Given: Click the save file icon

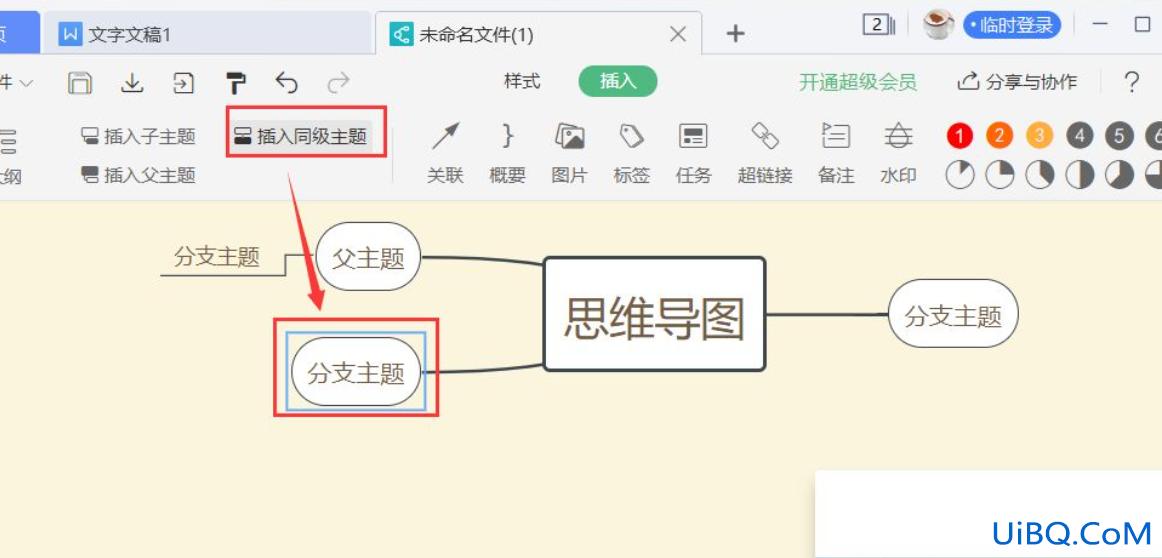Looking at the screenshot, I should click(x=79, y=82).
